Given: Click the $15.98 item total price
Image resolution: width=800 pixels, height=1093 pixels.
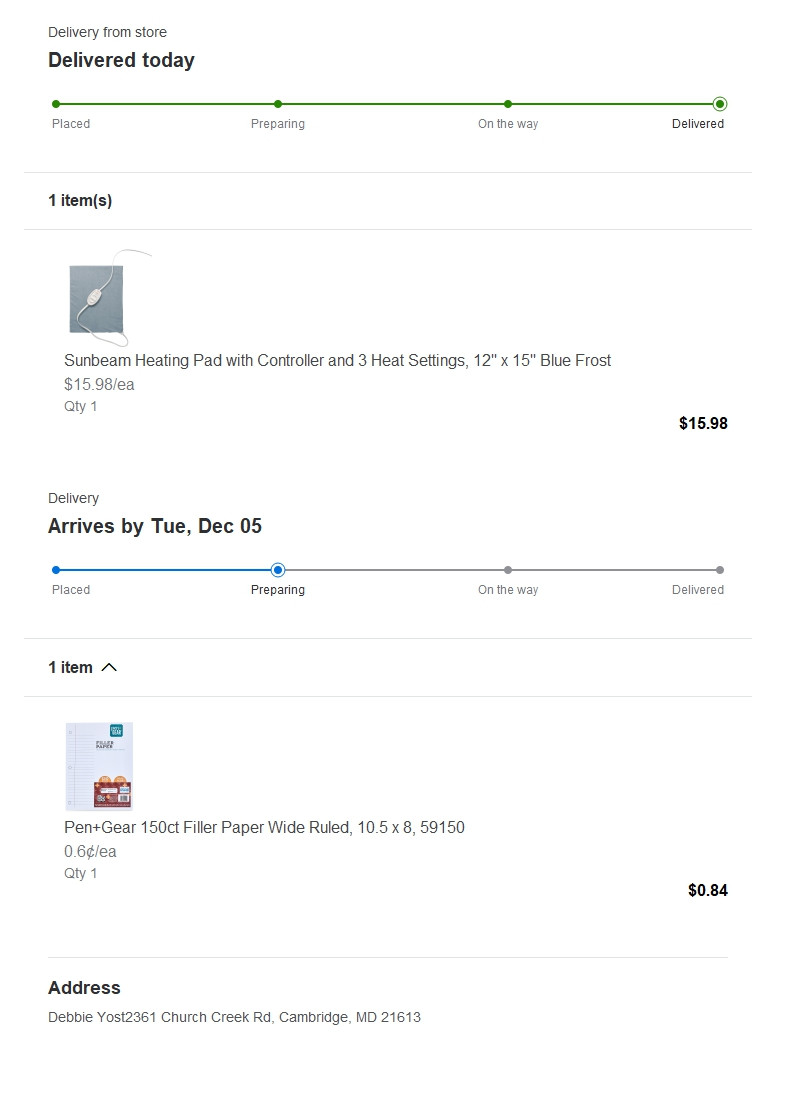Looking at the screenshot, I should [x=703, y=423].
